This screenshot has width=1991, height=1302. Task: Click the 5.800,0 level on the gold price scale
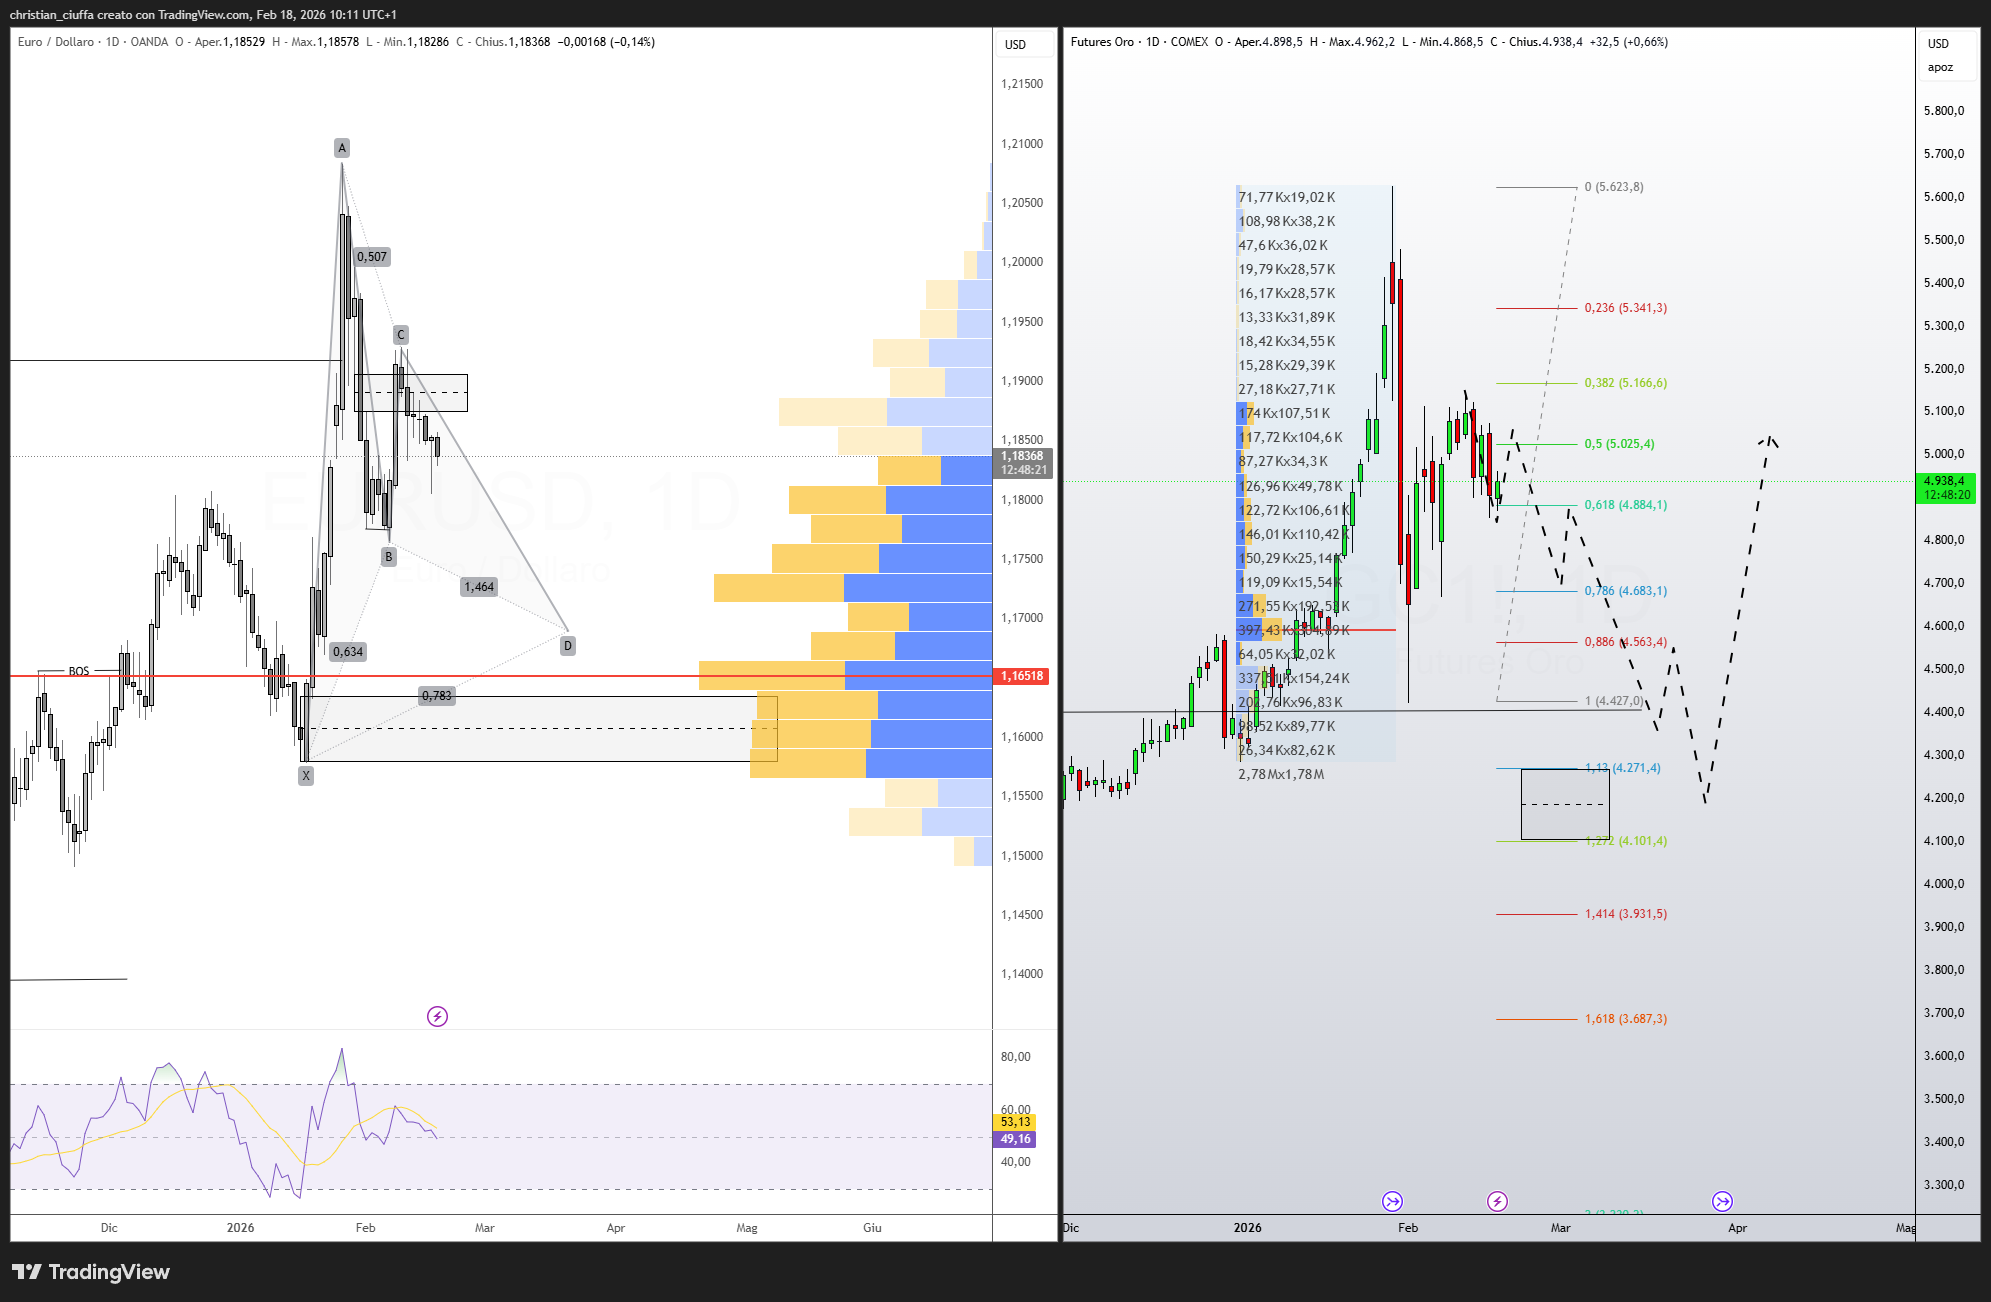(x=1944, y=111)
